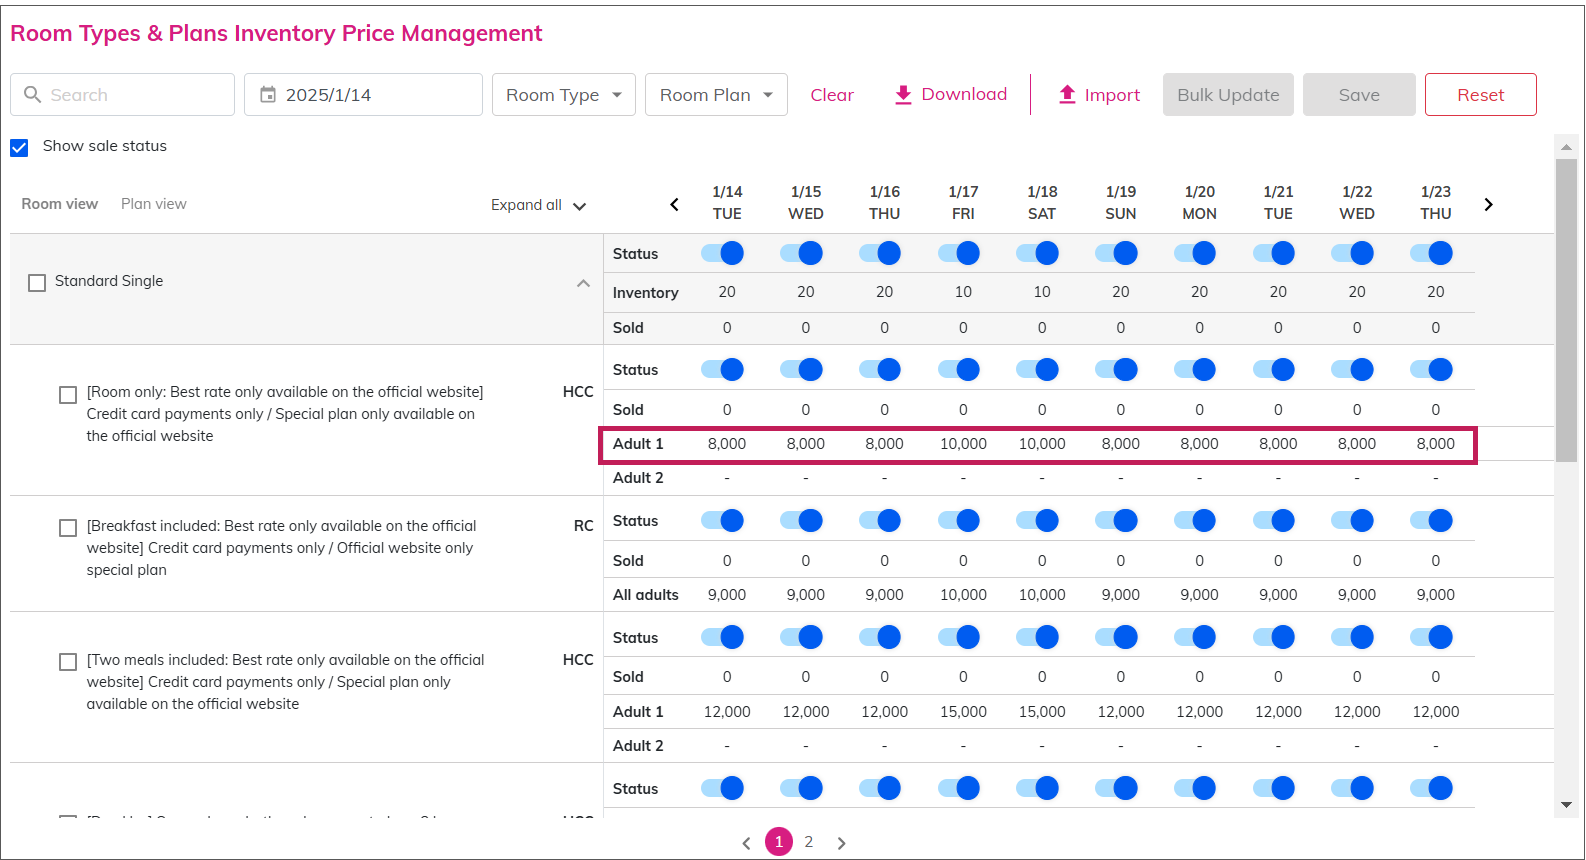Click Standard Single inventory for 1/14

click(x=727, y=292)
